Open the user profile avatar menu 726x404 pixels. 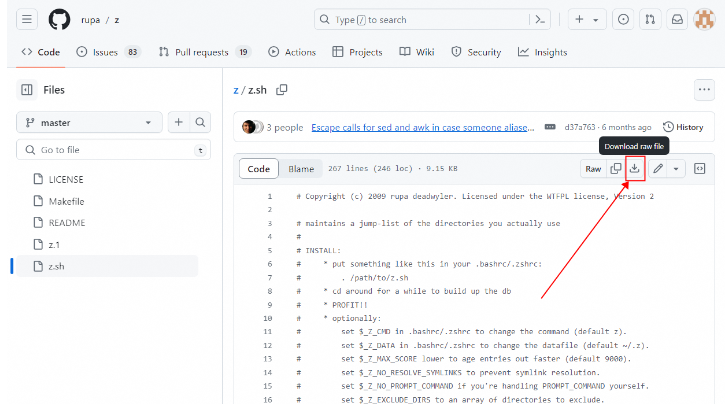coord(704,19)
